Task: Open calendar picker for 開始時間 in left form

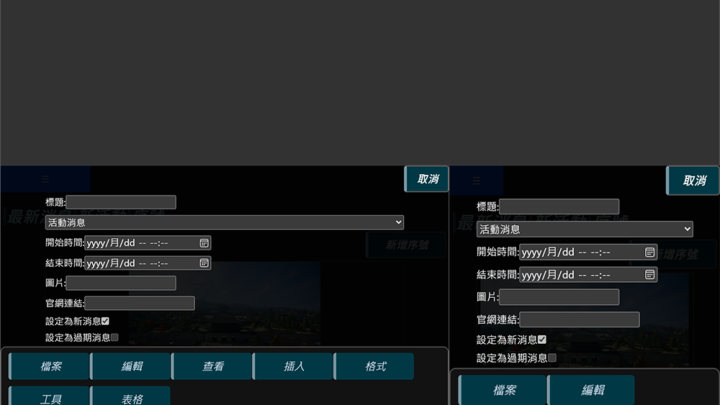Action: 204,243
